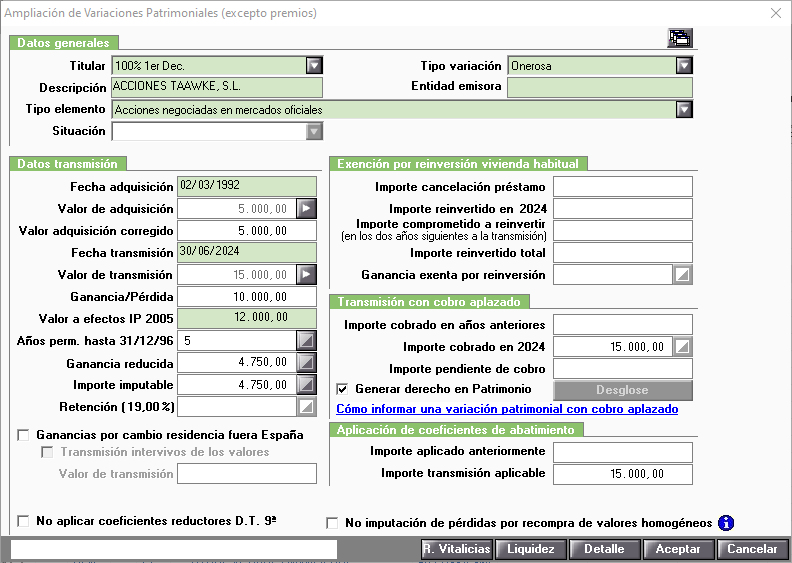The image size is (792, 563).
Task: Click the white status text box at bottom left
Action: [x=174, y=549]
